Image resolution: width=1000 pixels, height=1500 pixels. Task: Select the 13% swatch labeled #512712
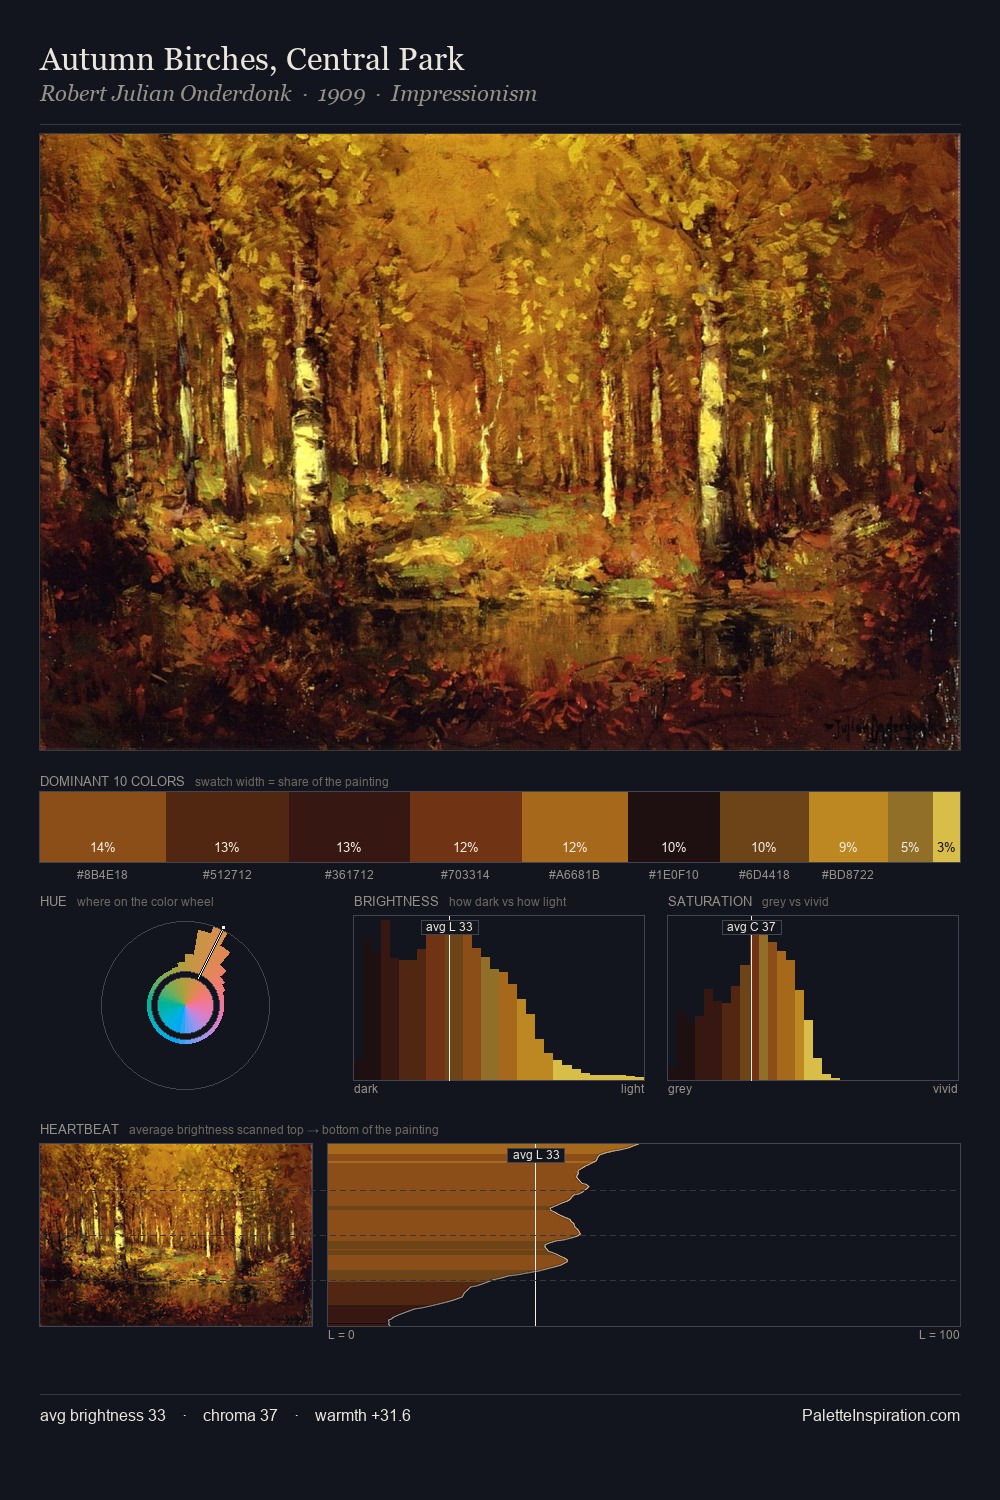point(227,827)
